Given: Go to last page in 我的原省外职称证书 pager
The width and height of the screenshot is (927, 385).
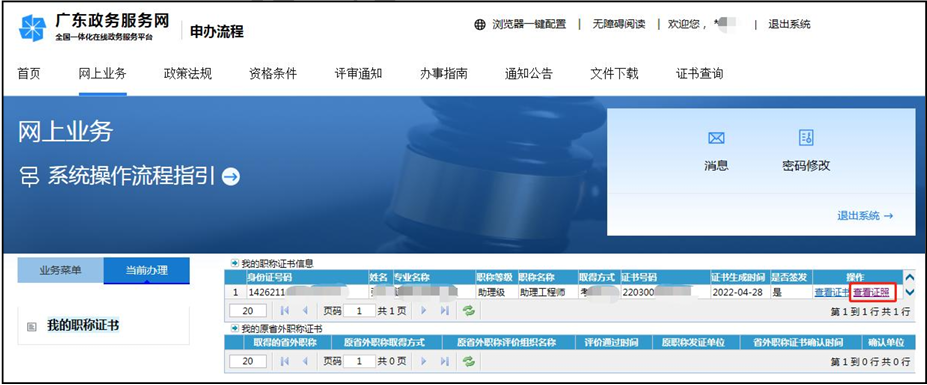Looking at the screenshot, I should point(445,361).
